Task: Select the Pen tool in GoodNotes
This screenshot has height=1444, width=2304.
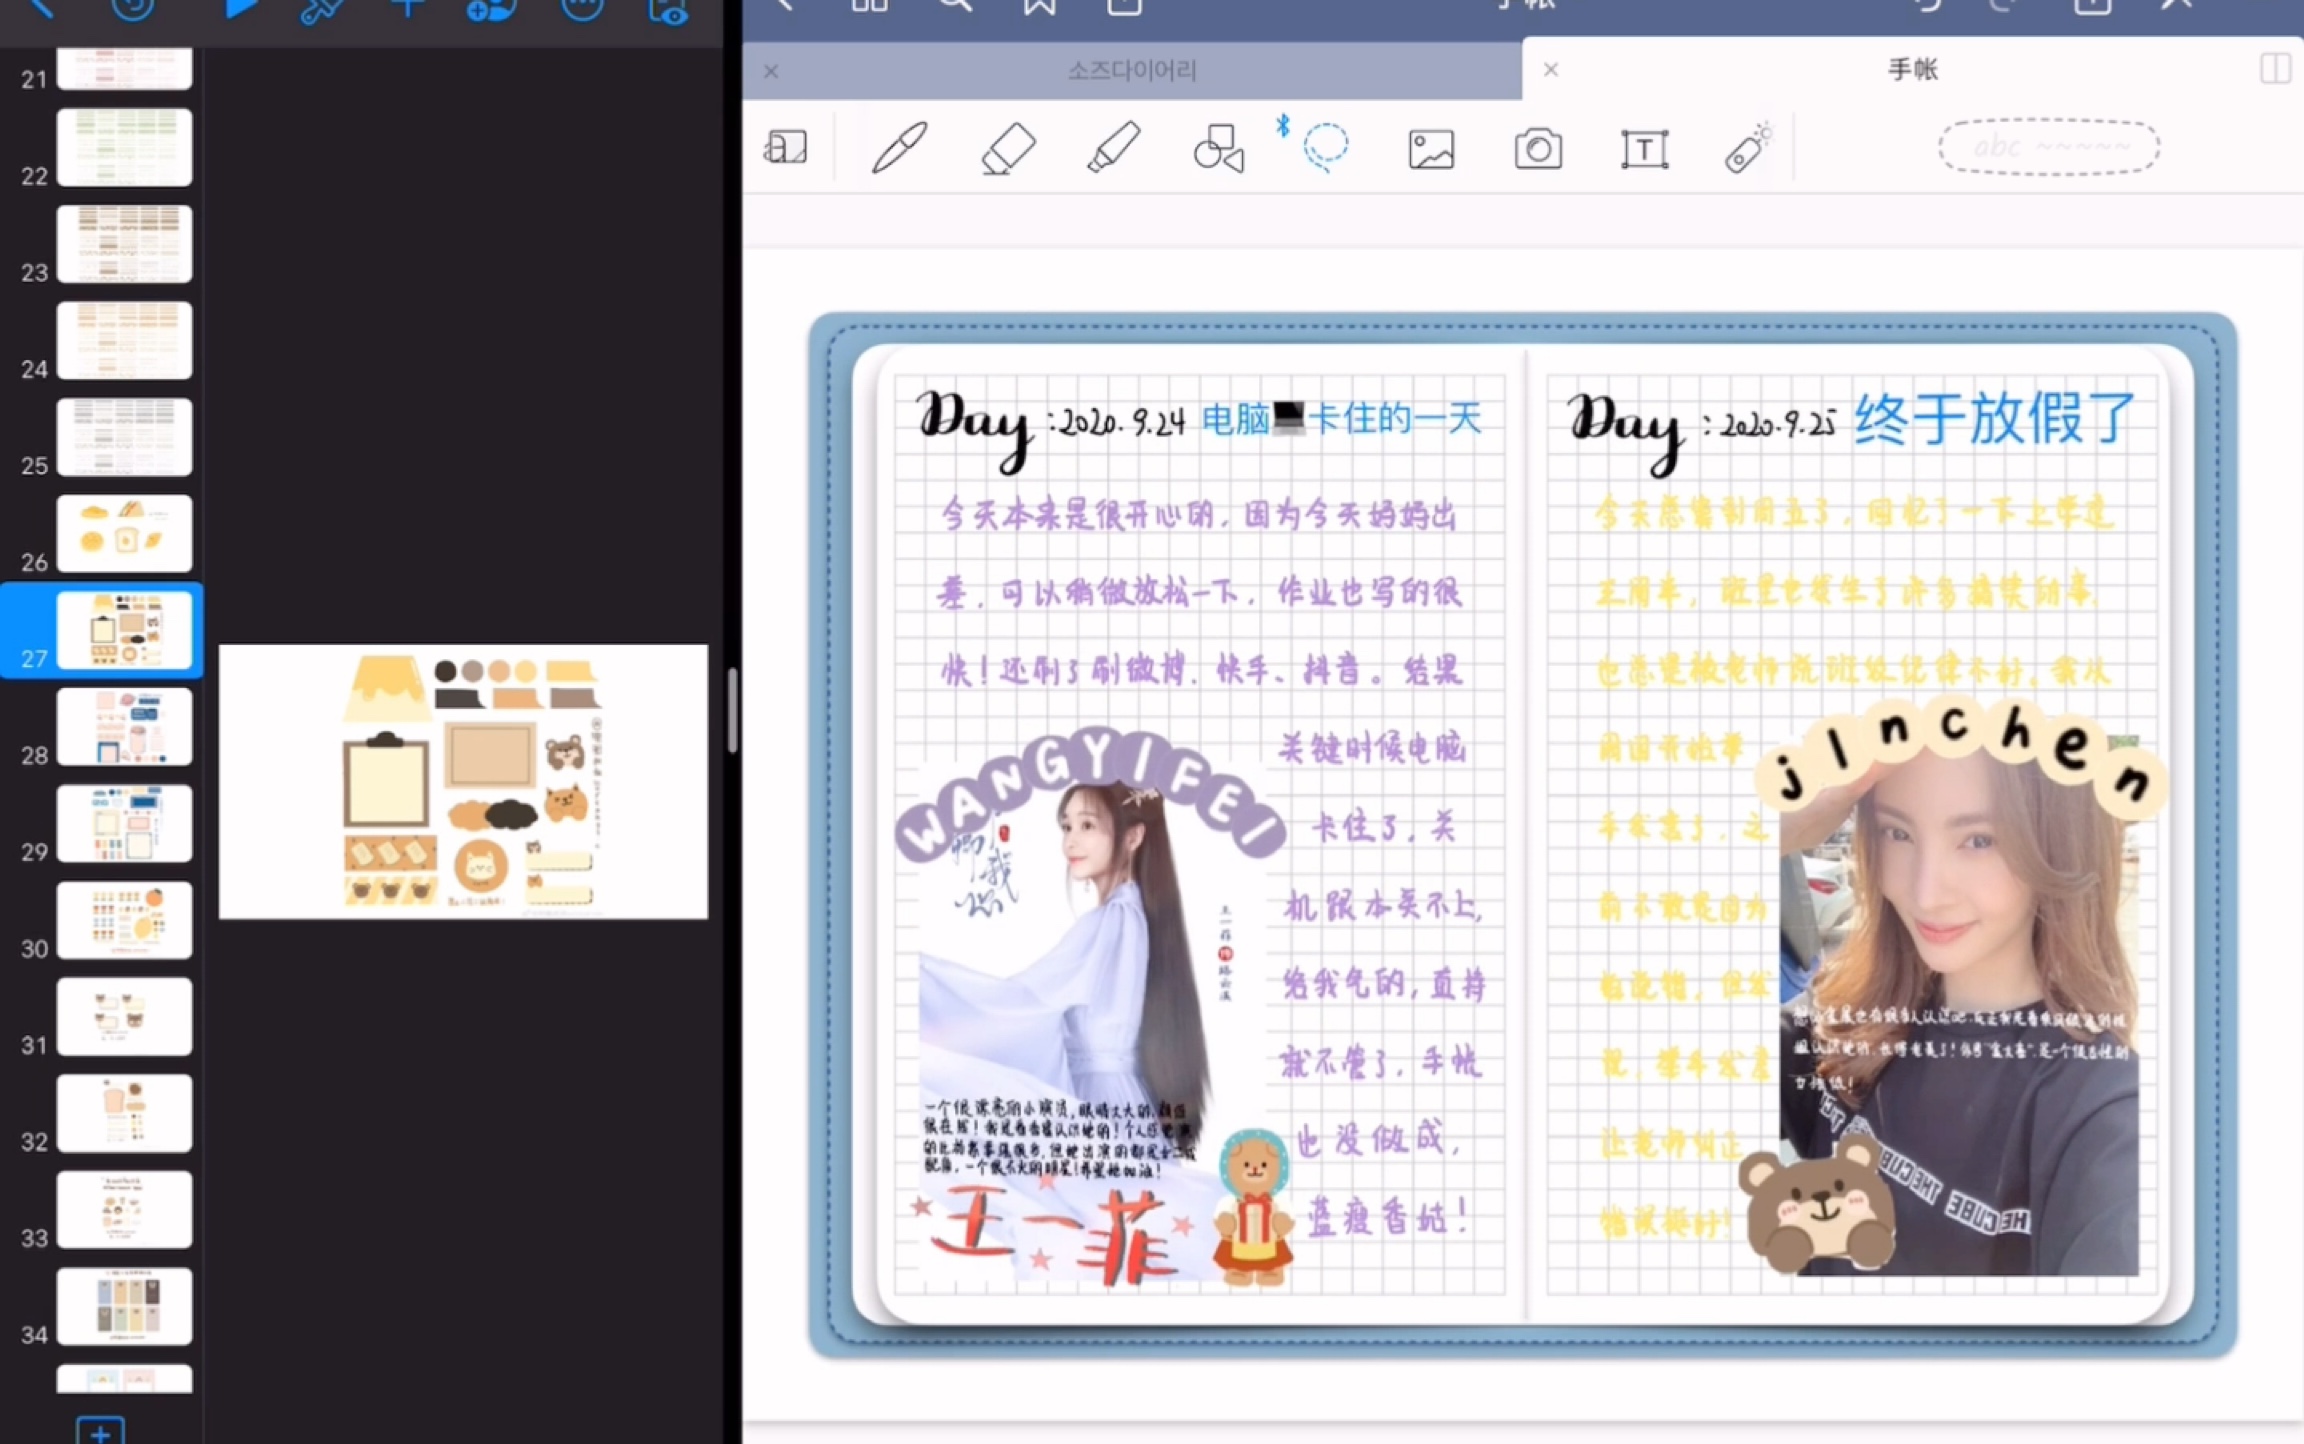Action: (x=899, y=149)
